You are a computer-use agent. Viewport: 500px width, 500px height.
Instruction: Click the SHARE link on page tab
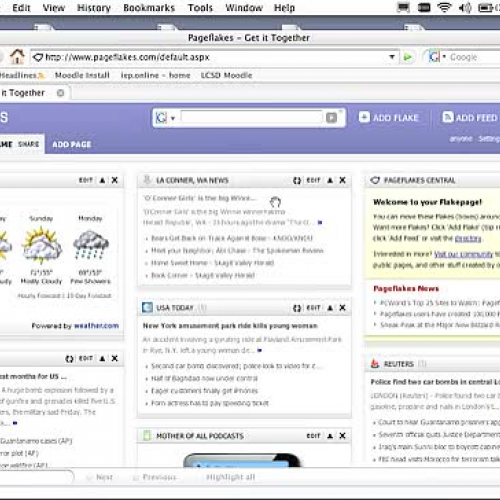tap(28, 144)
